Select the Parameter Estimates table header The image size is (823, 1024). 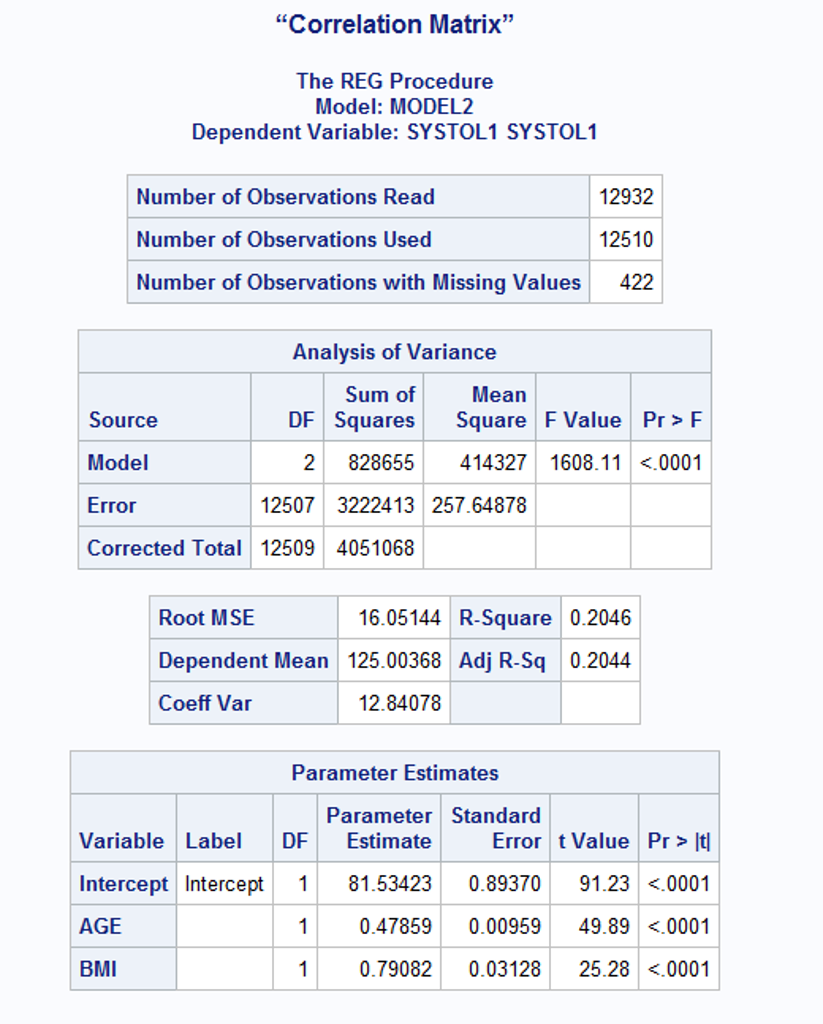click(x=394, y=772)
